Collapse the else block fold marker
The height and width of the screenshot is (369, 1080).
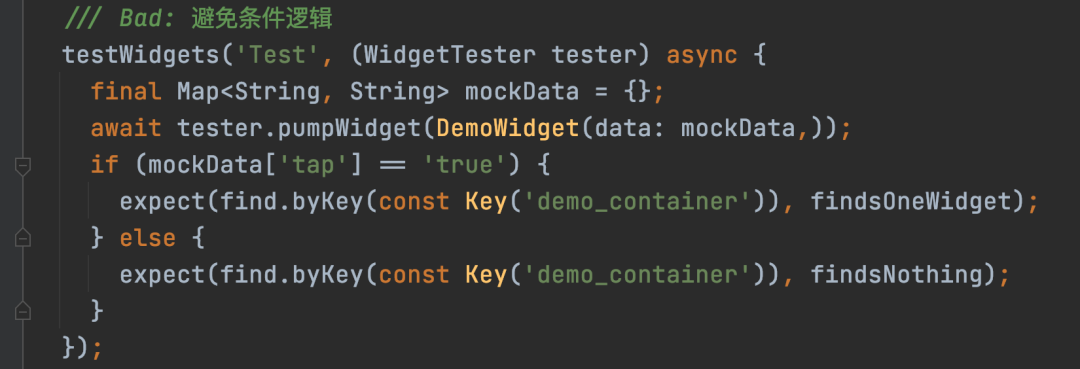point(23,238)
